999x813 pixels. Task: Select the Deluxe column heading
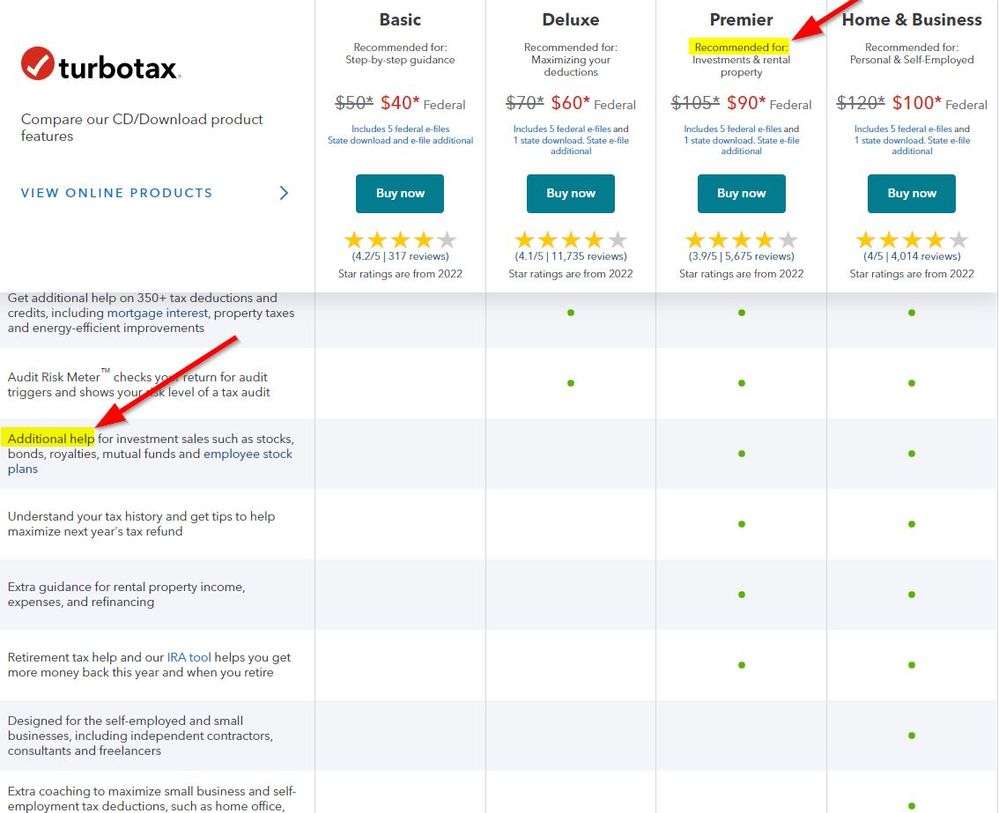pos(570,20)
